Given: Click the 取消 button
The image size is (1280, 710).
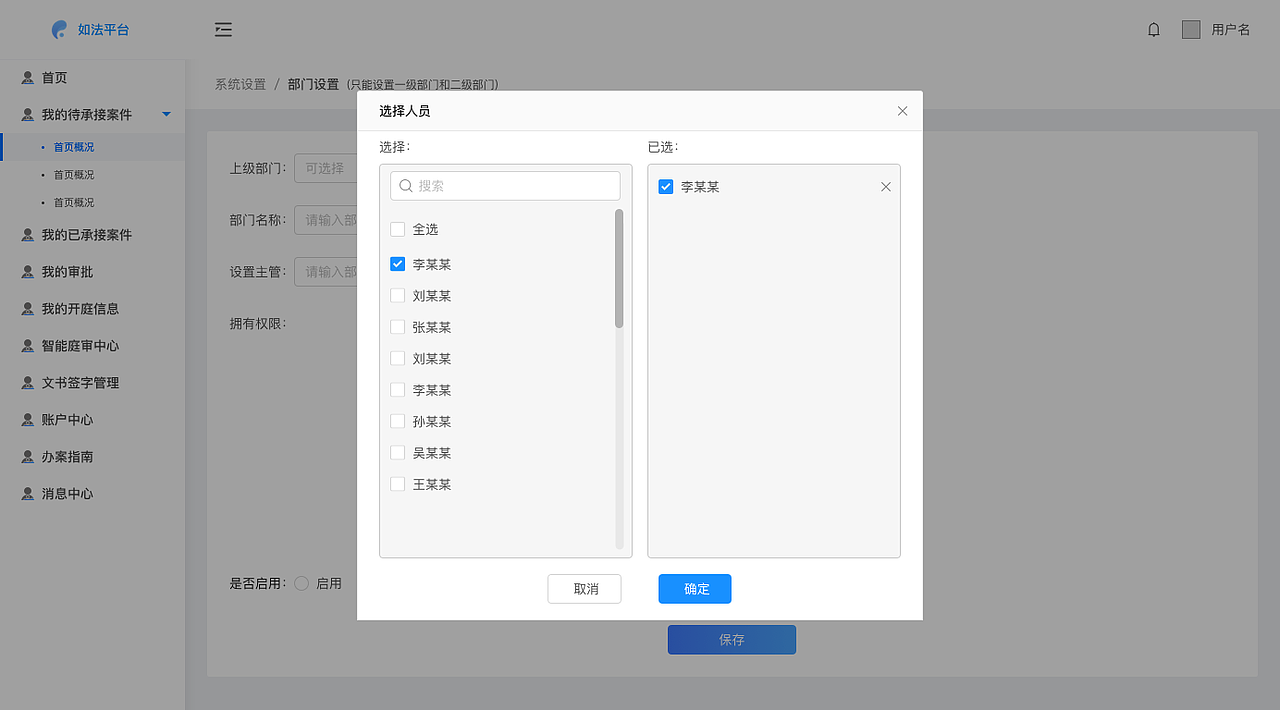Looking at the screenshot, I should tap(584, 589).
